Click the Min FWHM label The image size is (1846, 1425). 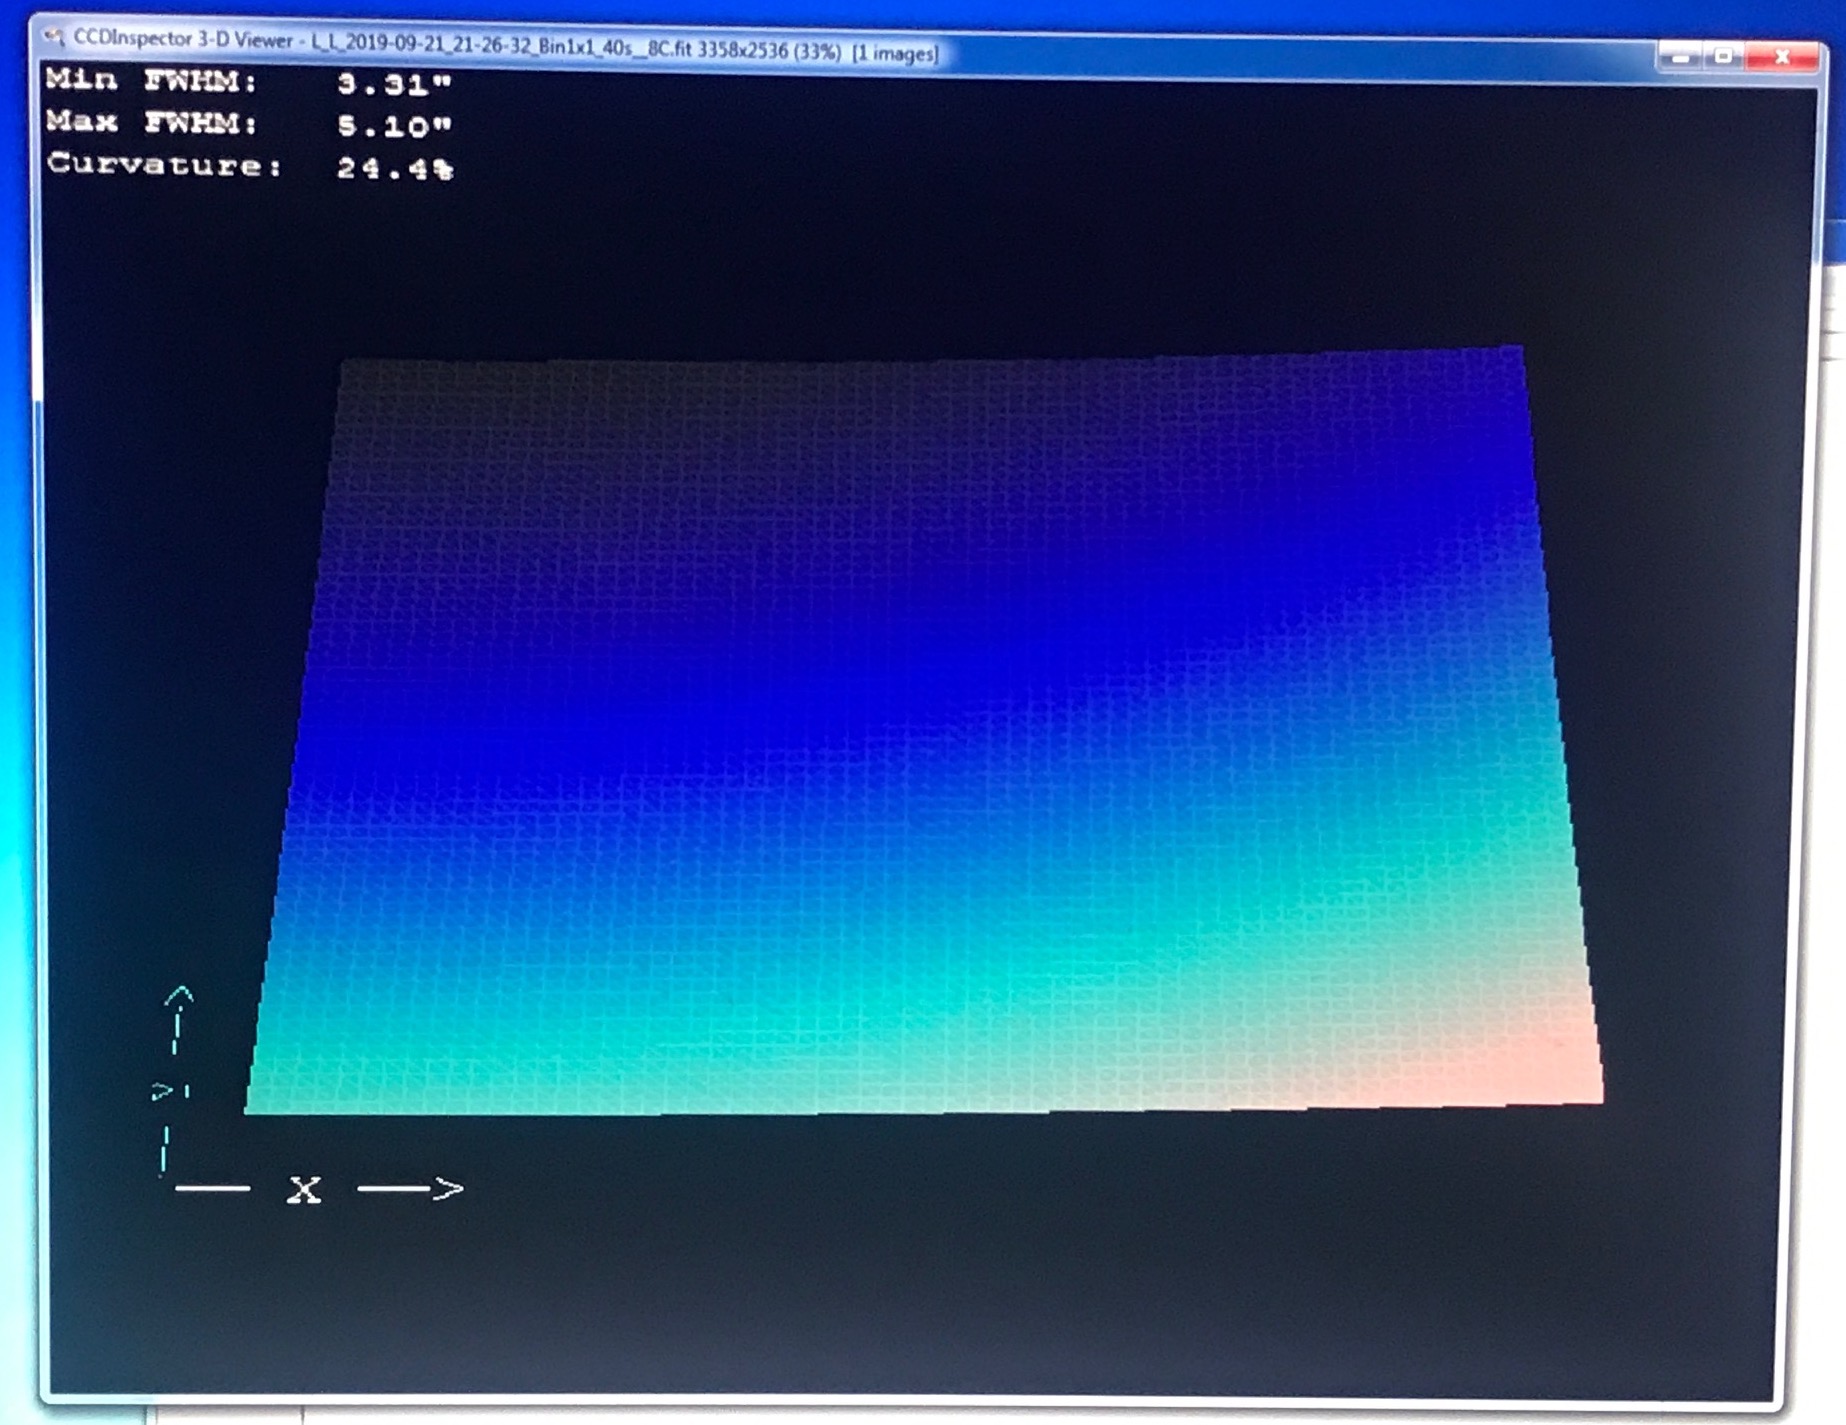coord(151,80)
